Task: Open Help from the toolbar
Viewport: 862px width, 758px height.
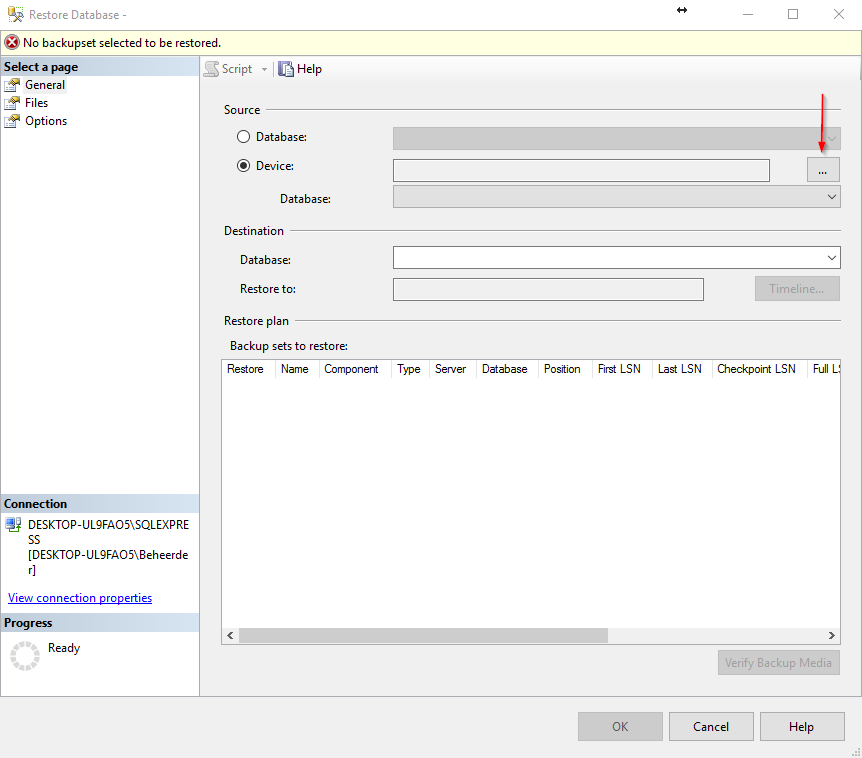Action: [x=300, y=69]
